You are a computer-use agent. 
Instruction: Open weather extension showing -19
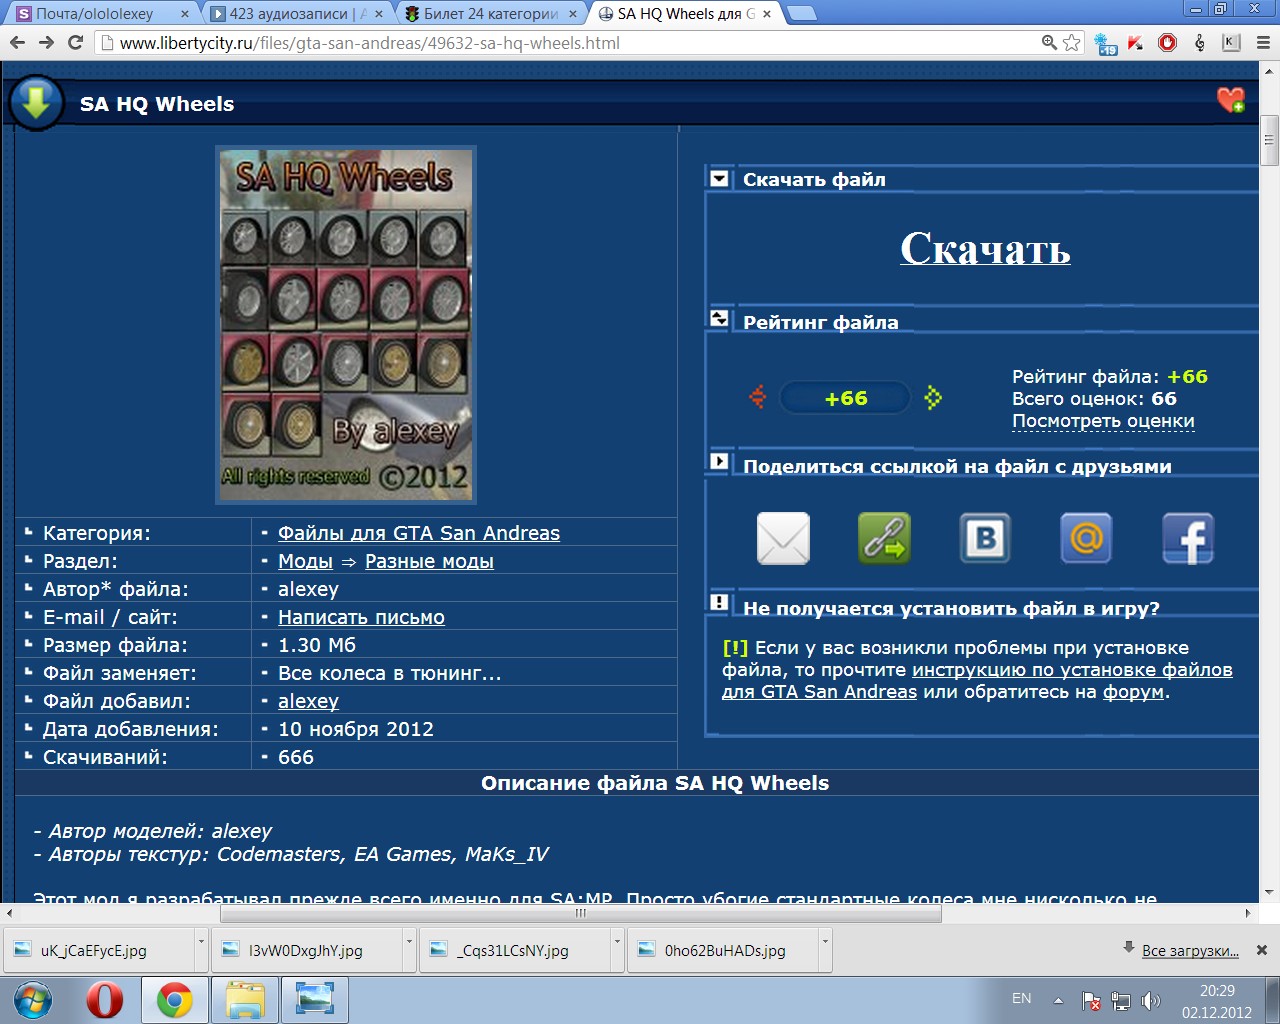tap(1105, 43)
